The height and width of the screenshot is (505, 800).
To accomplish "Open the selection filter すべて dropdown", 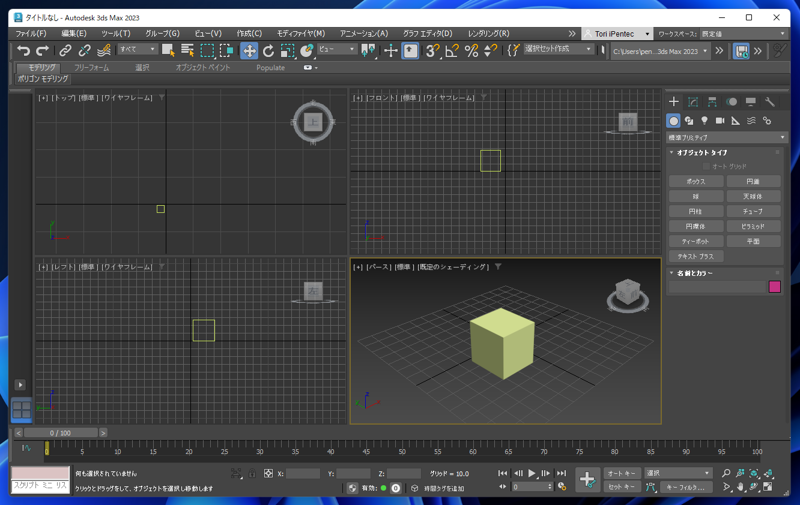I will 138,49.
